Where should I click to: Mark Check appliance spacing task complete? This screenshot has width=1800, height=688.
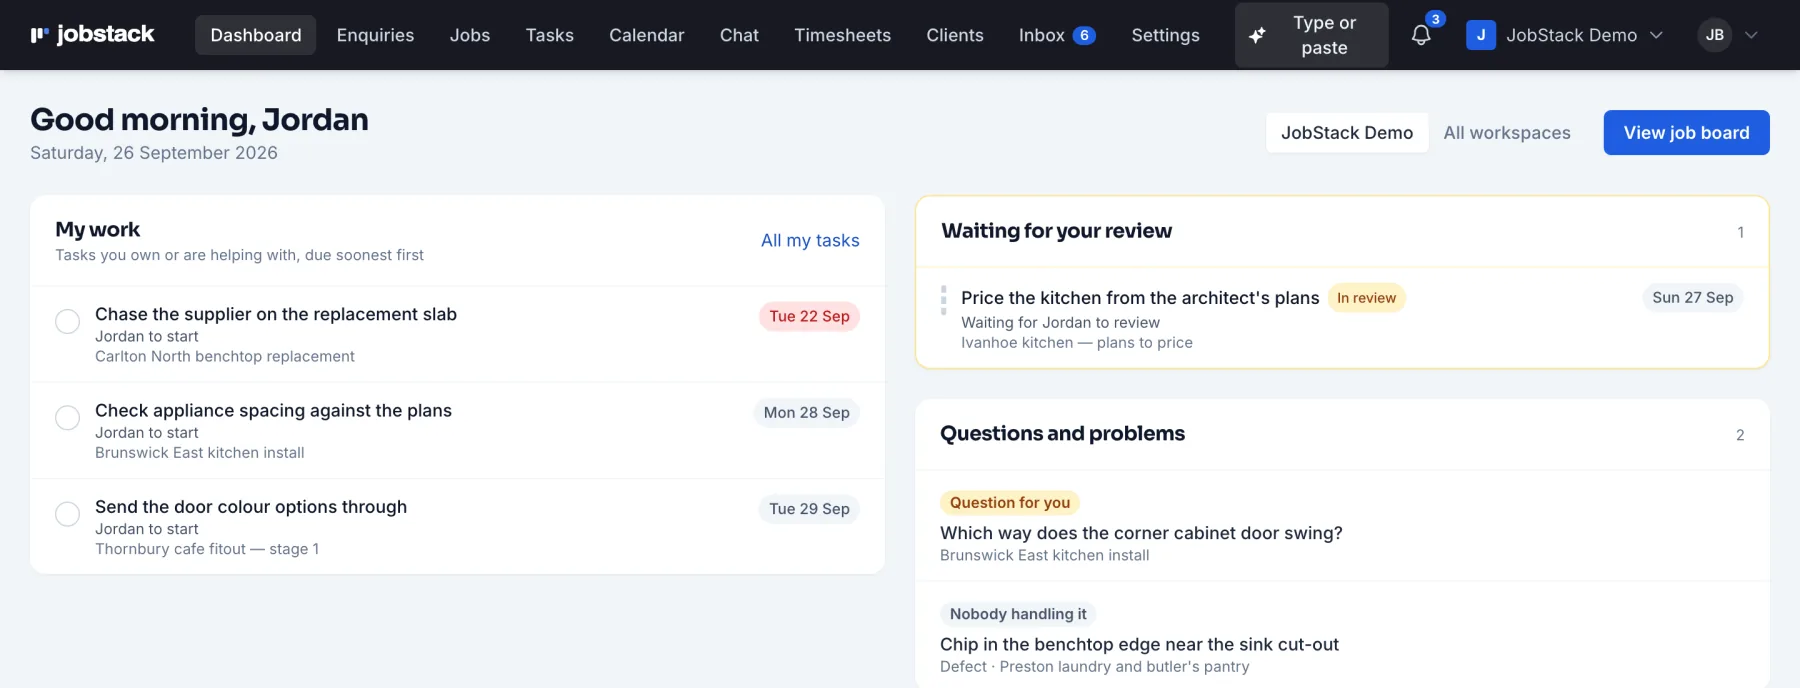[x=67, y=417]
